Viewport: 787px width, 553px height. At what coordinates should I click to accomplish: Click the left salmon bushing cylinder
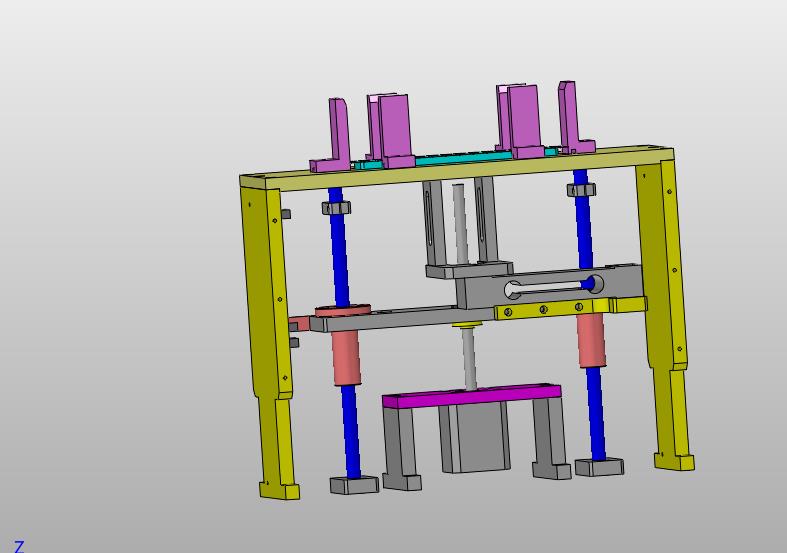[346, 358]
